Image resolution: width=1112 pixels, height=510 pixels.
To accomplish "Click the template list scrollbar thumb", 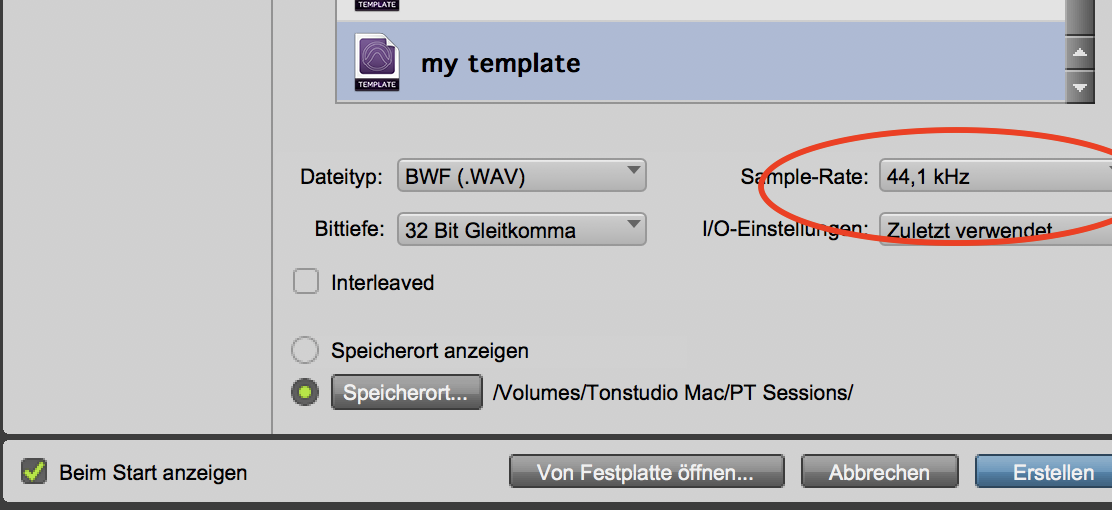I will point(1078,15).
